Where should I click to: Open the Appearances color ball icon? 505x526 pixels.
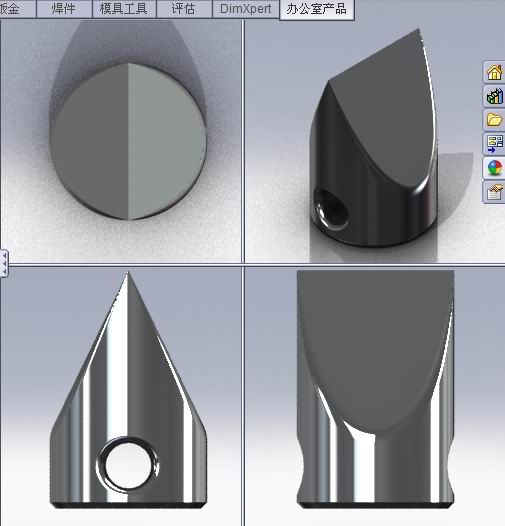(494, 168)
